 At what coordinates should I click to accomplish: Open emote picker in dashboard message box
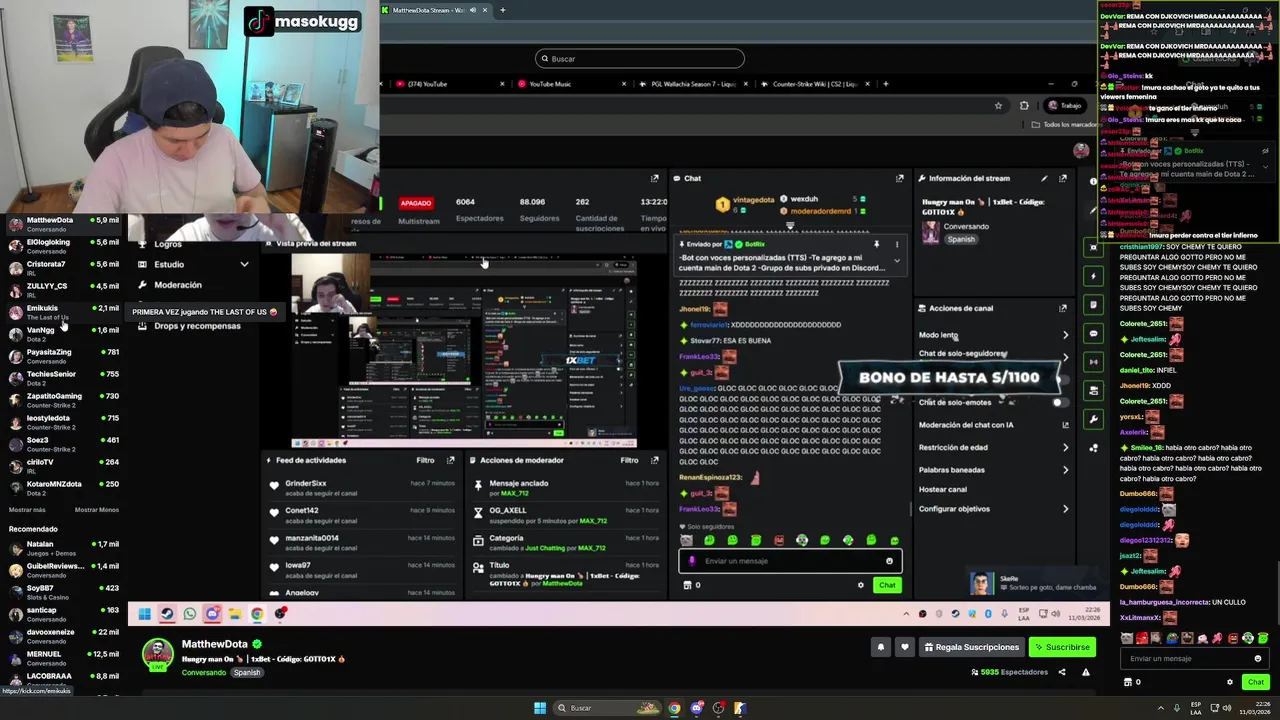coord(889,561)
